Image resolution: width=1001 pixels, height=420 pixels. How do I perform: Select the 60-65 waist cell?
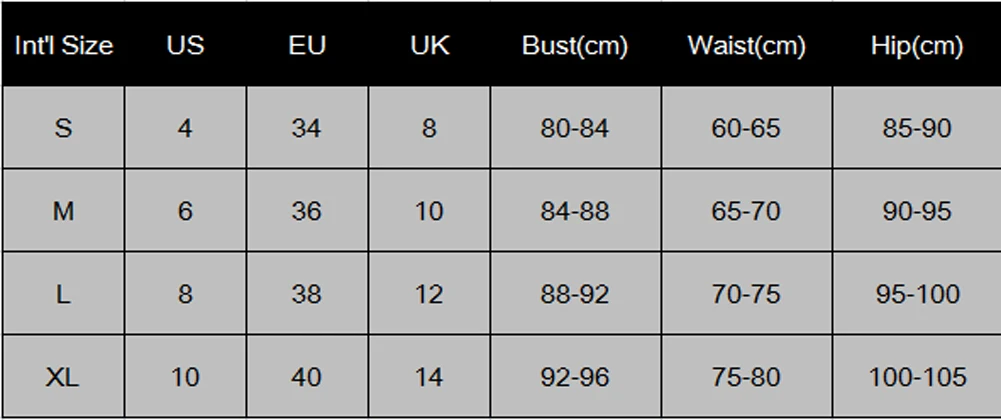[x=745, y=128]
